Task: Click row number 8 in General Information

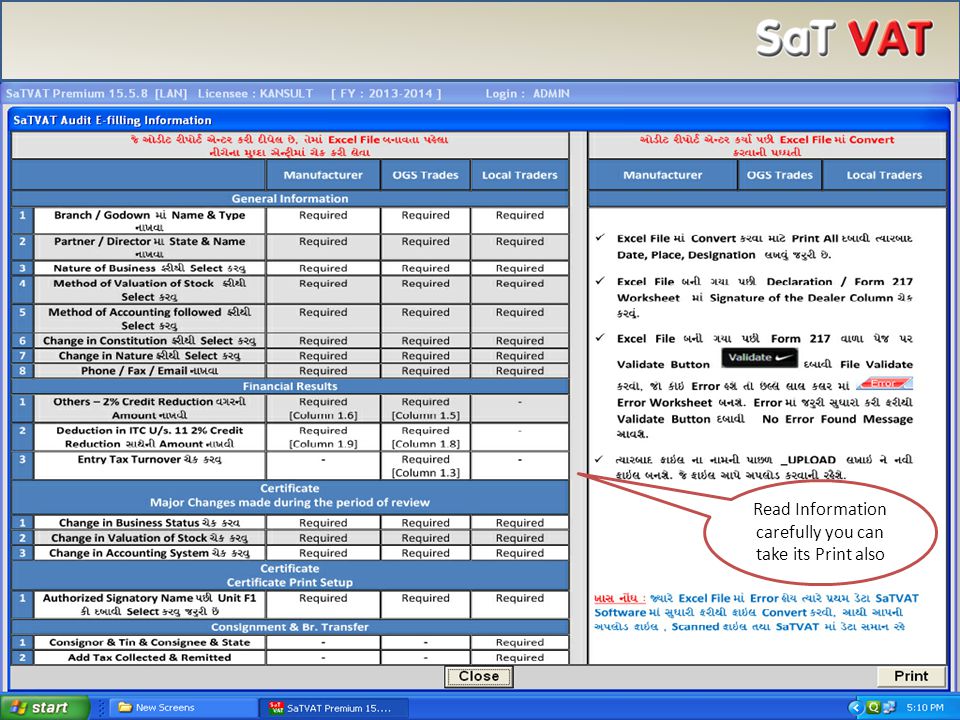Action: 23,370
